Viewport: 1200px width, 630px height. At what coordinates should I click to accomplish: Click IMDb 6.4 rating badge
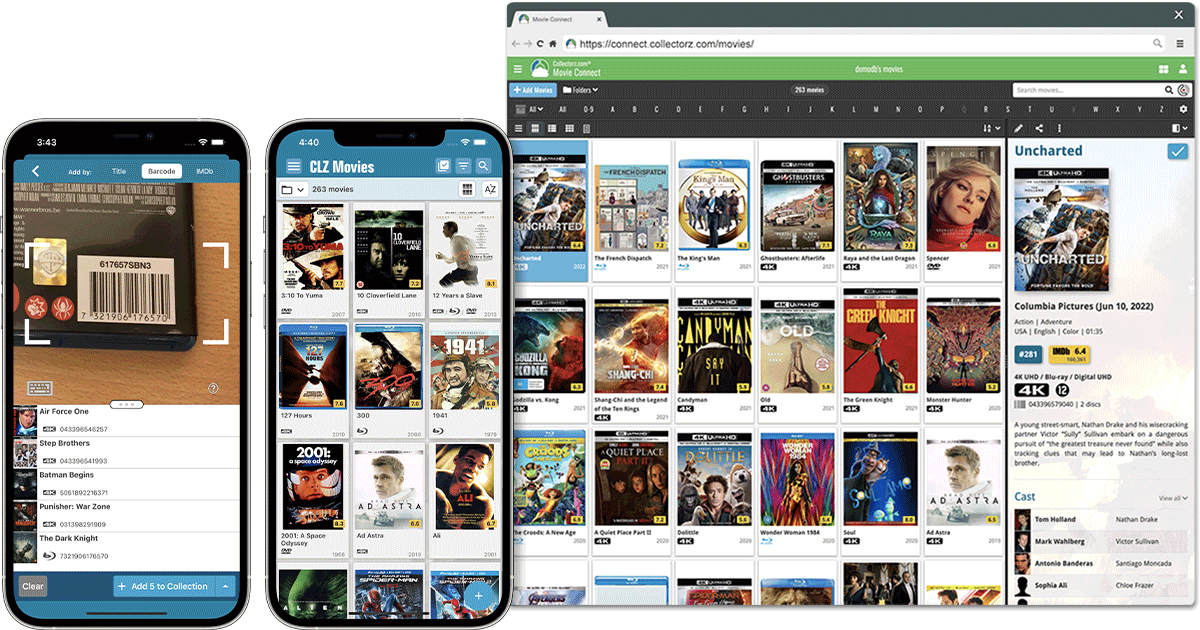point(1069,353)
